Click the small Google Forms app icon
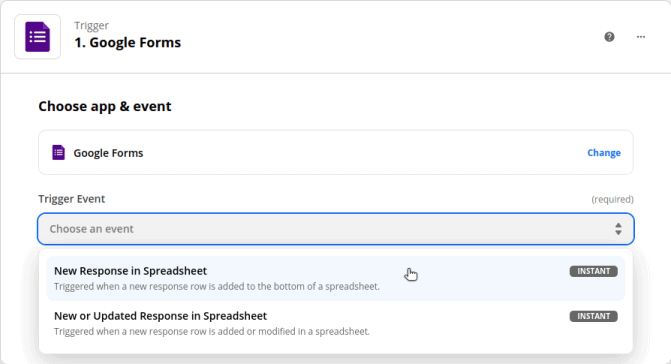The height and width of the screenshot is (364, 671). click(59, 153)
